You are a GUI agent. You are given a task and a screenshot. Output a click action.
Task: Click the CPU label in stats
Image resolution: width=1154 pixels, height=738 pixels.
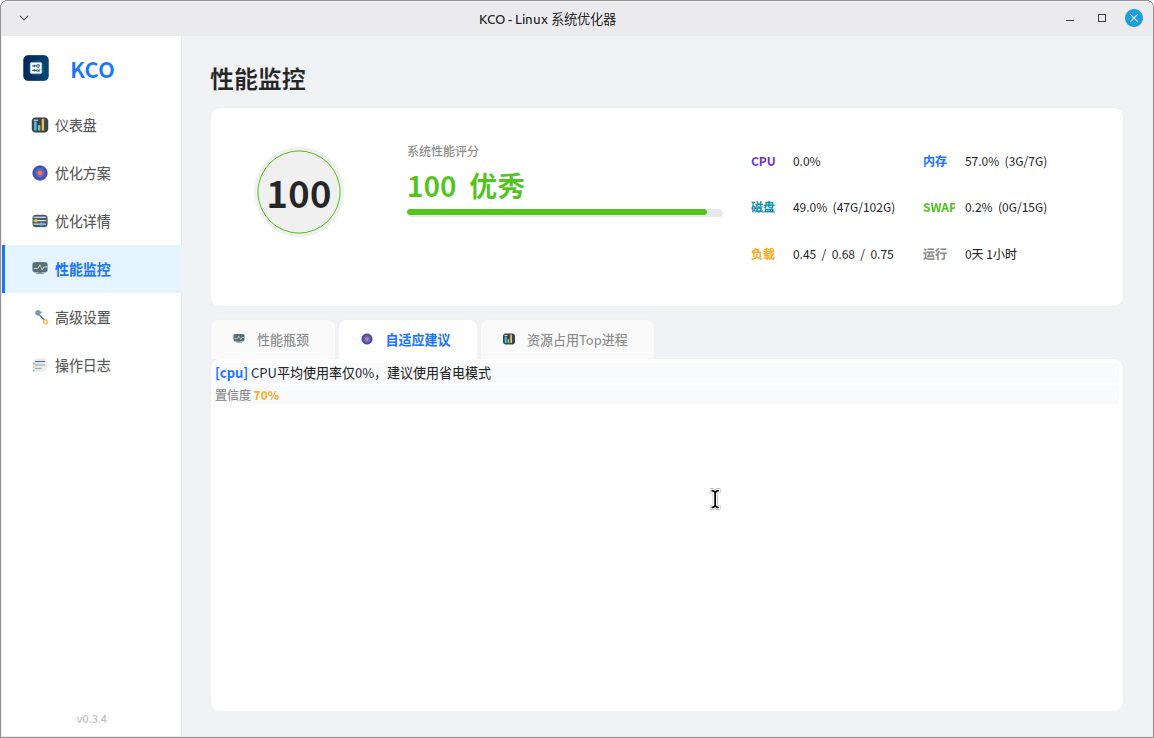763,161
